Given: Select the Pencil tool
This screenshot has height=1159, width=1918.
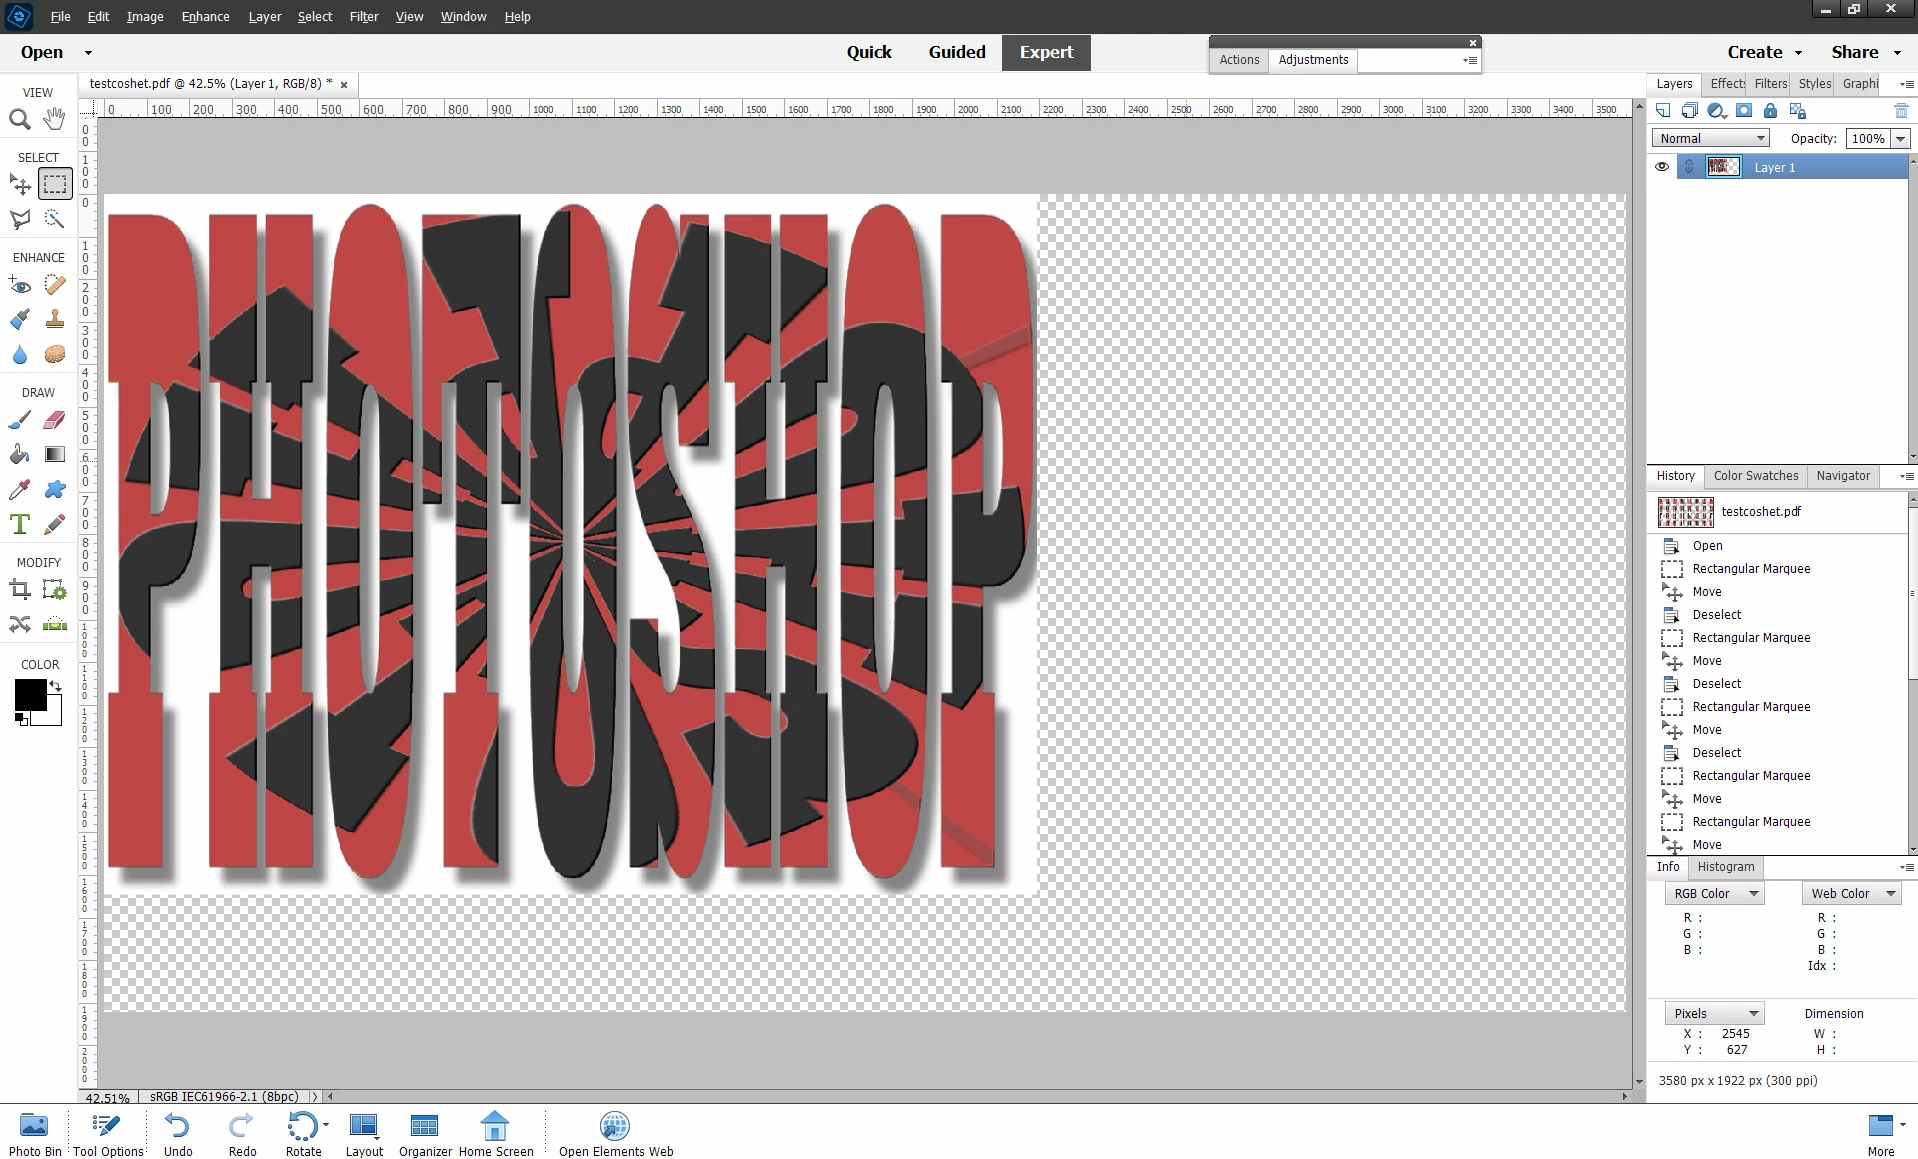Looking at the screenshot, I should tap(55, 525).
